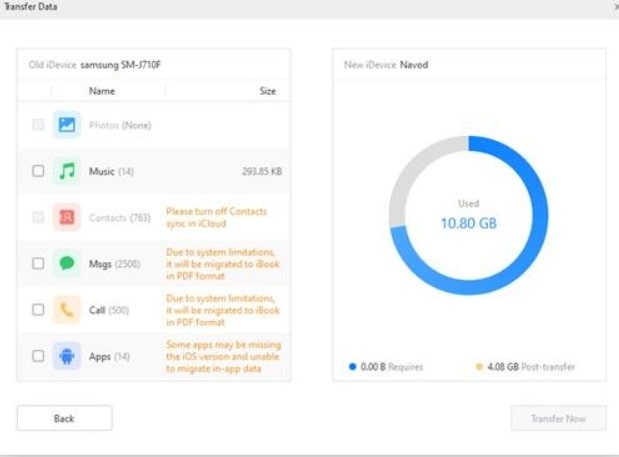Check the Call checkbox

pyautogui.click(x=38, y=310)
